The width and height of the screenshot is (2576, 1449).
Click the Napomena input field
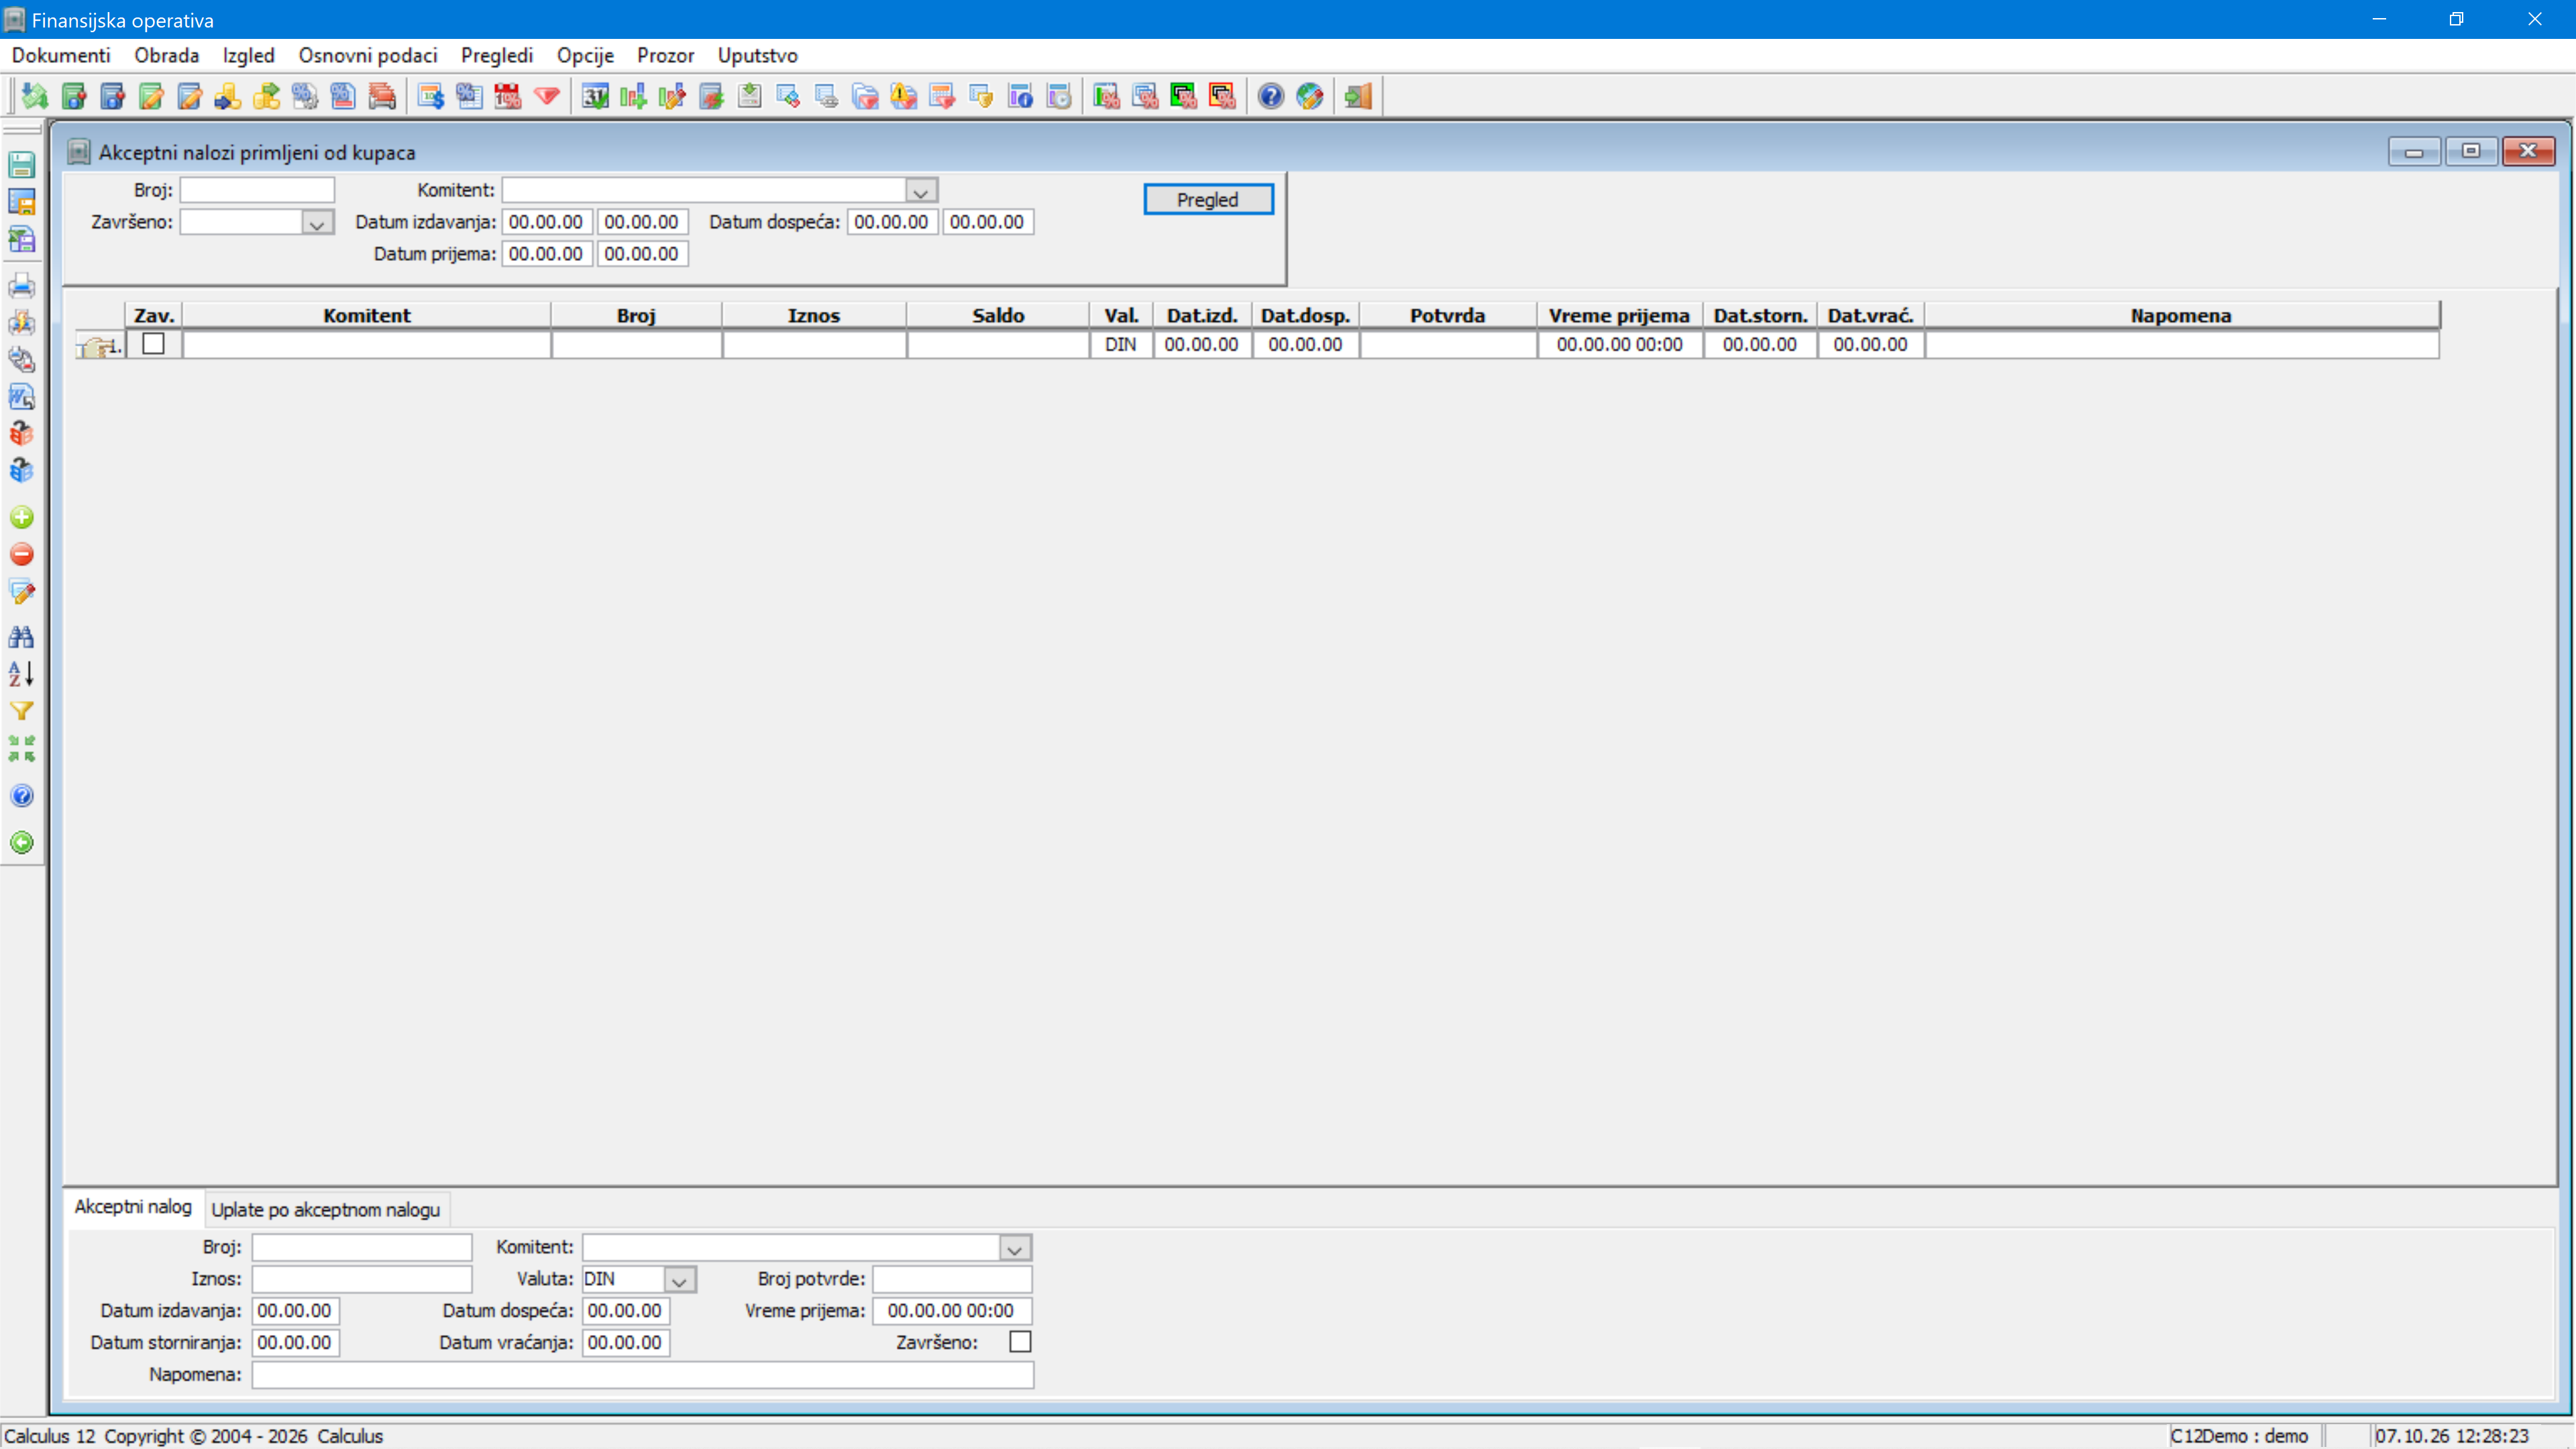(642, 1375)
